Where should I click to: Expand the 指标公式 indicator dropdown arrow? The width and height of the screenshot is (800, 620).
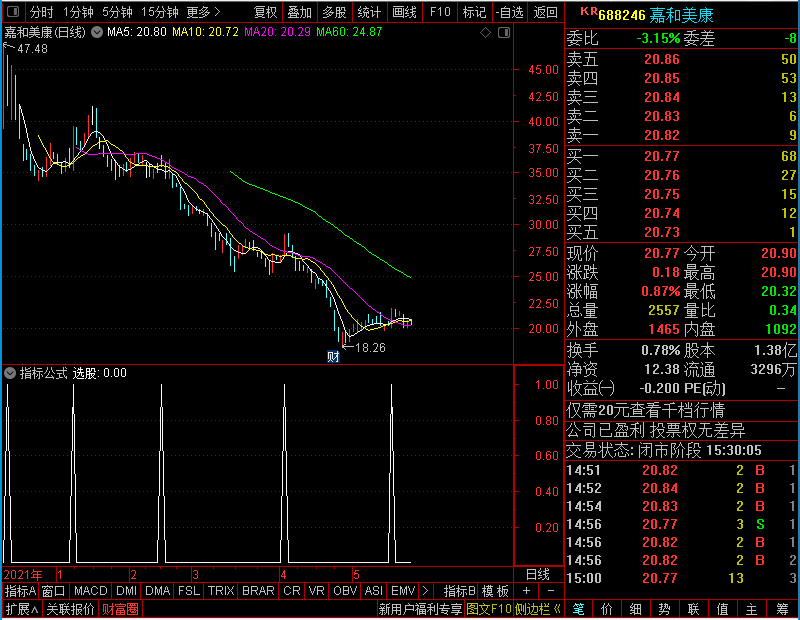10,373
